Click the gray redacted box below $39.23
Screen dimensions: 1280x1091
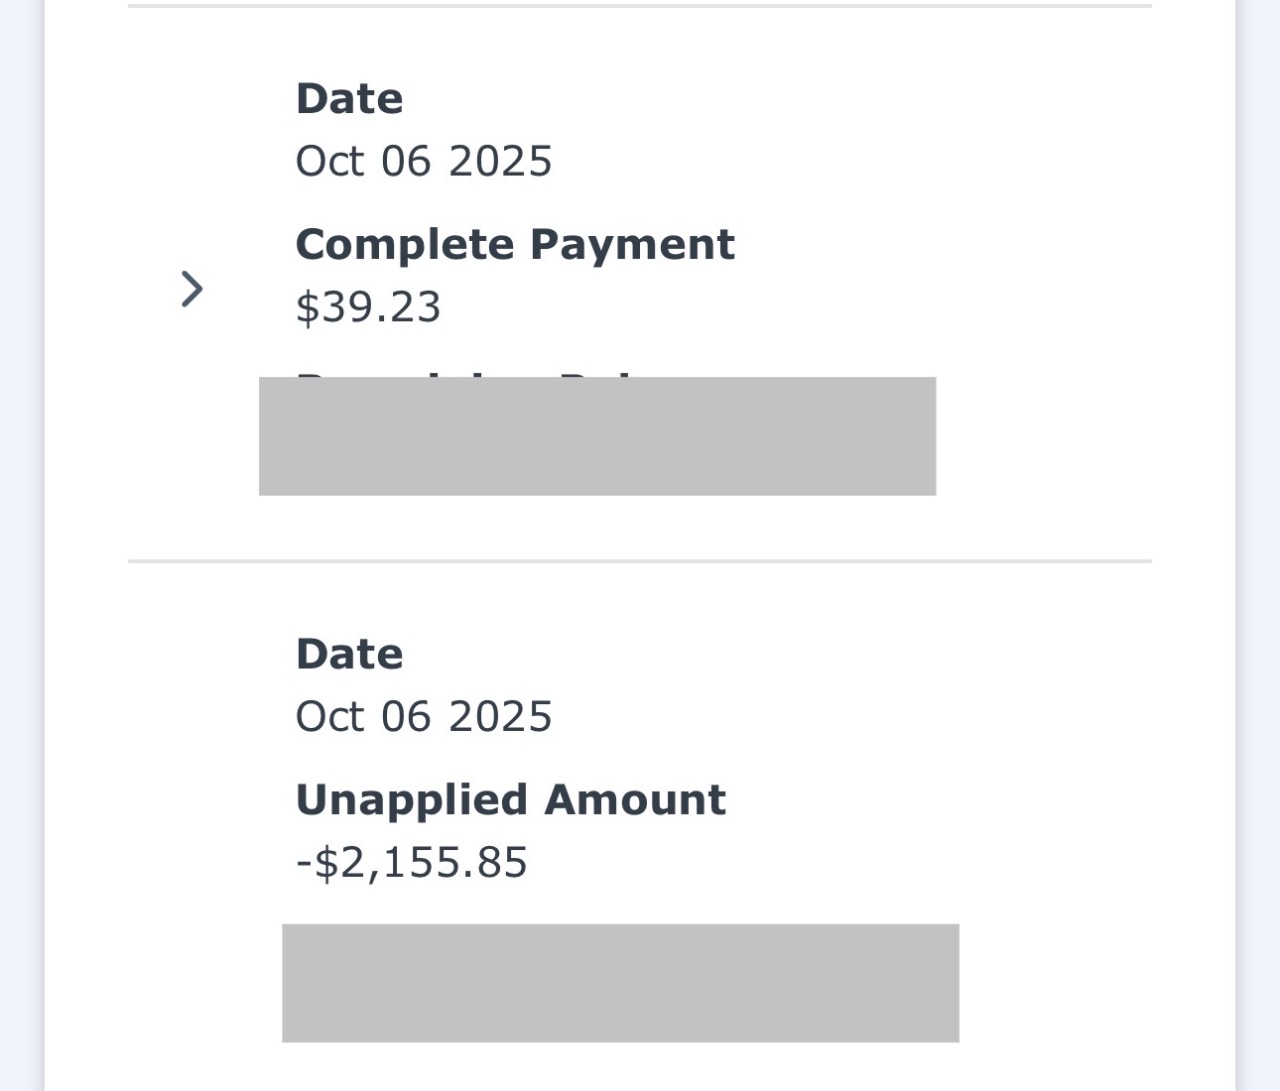point(597,437)
